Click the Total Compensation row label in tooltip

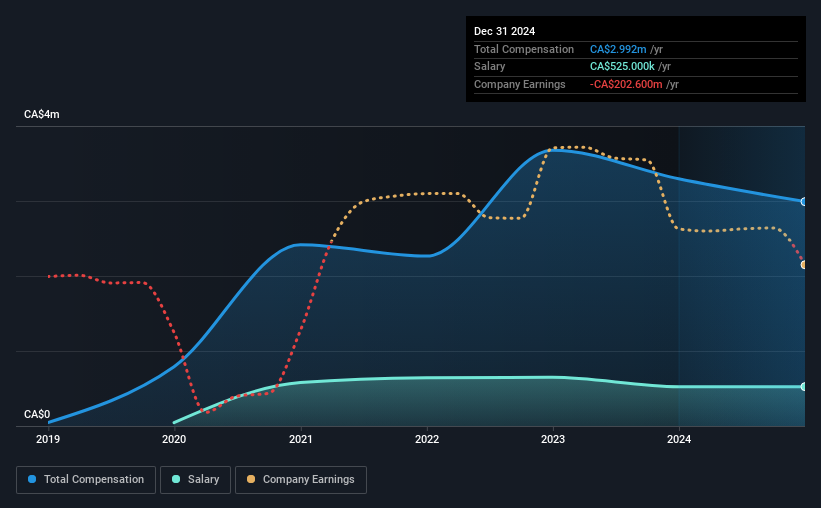tap(524, 49)
